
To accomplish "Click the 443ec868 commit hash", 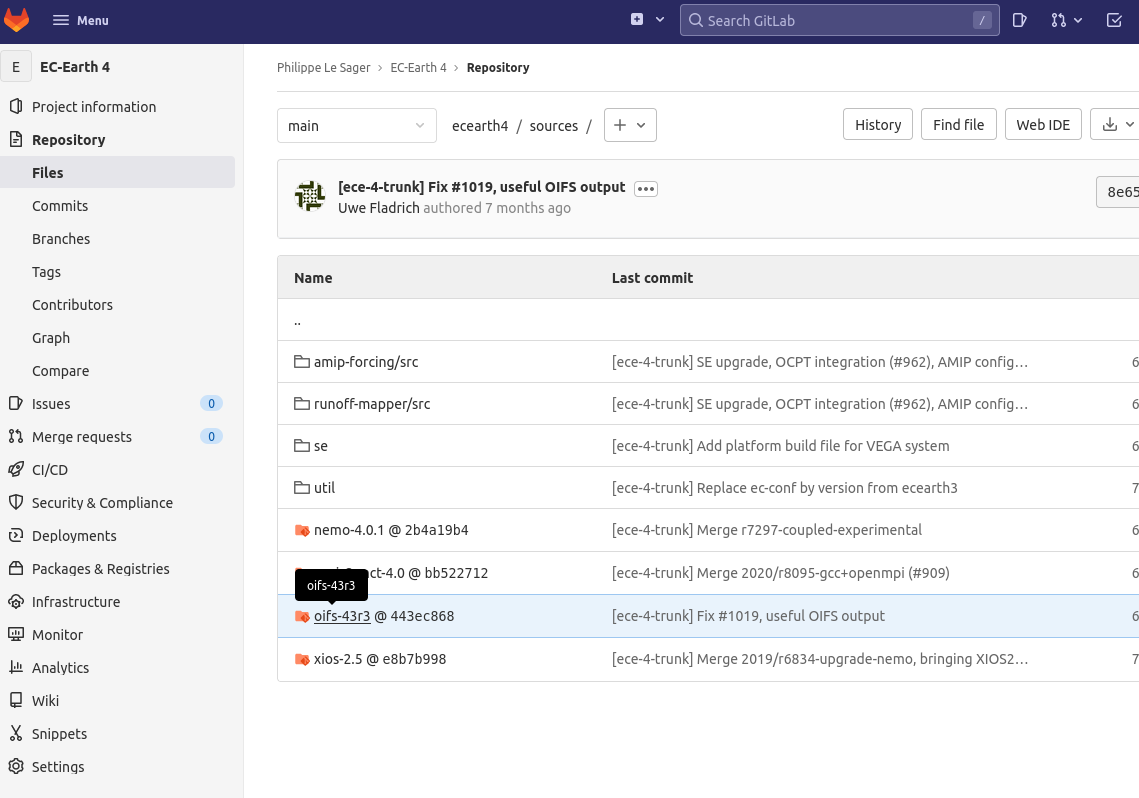I will pos(422,616).
